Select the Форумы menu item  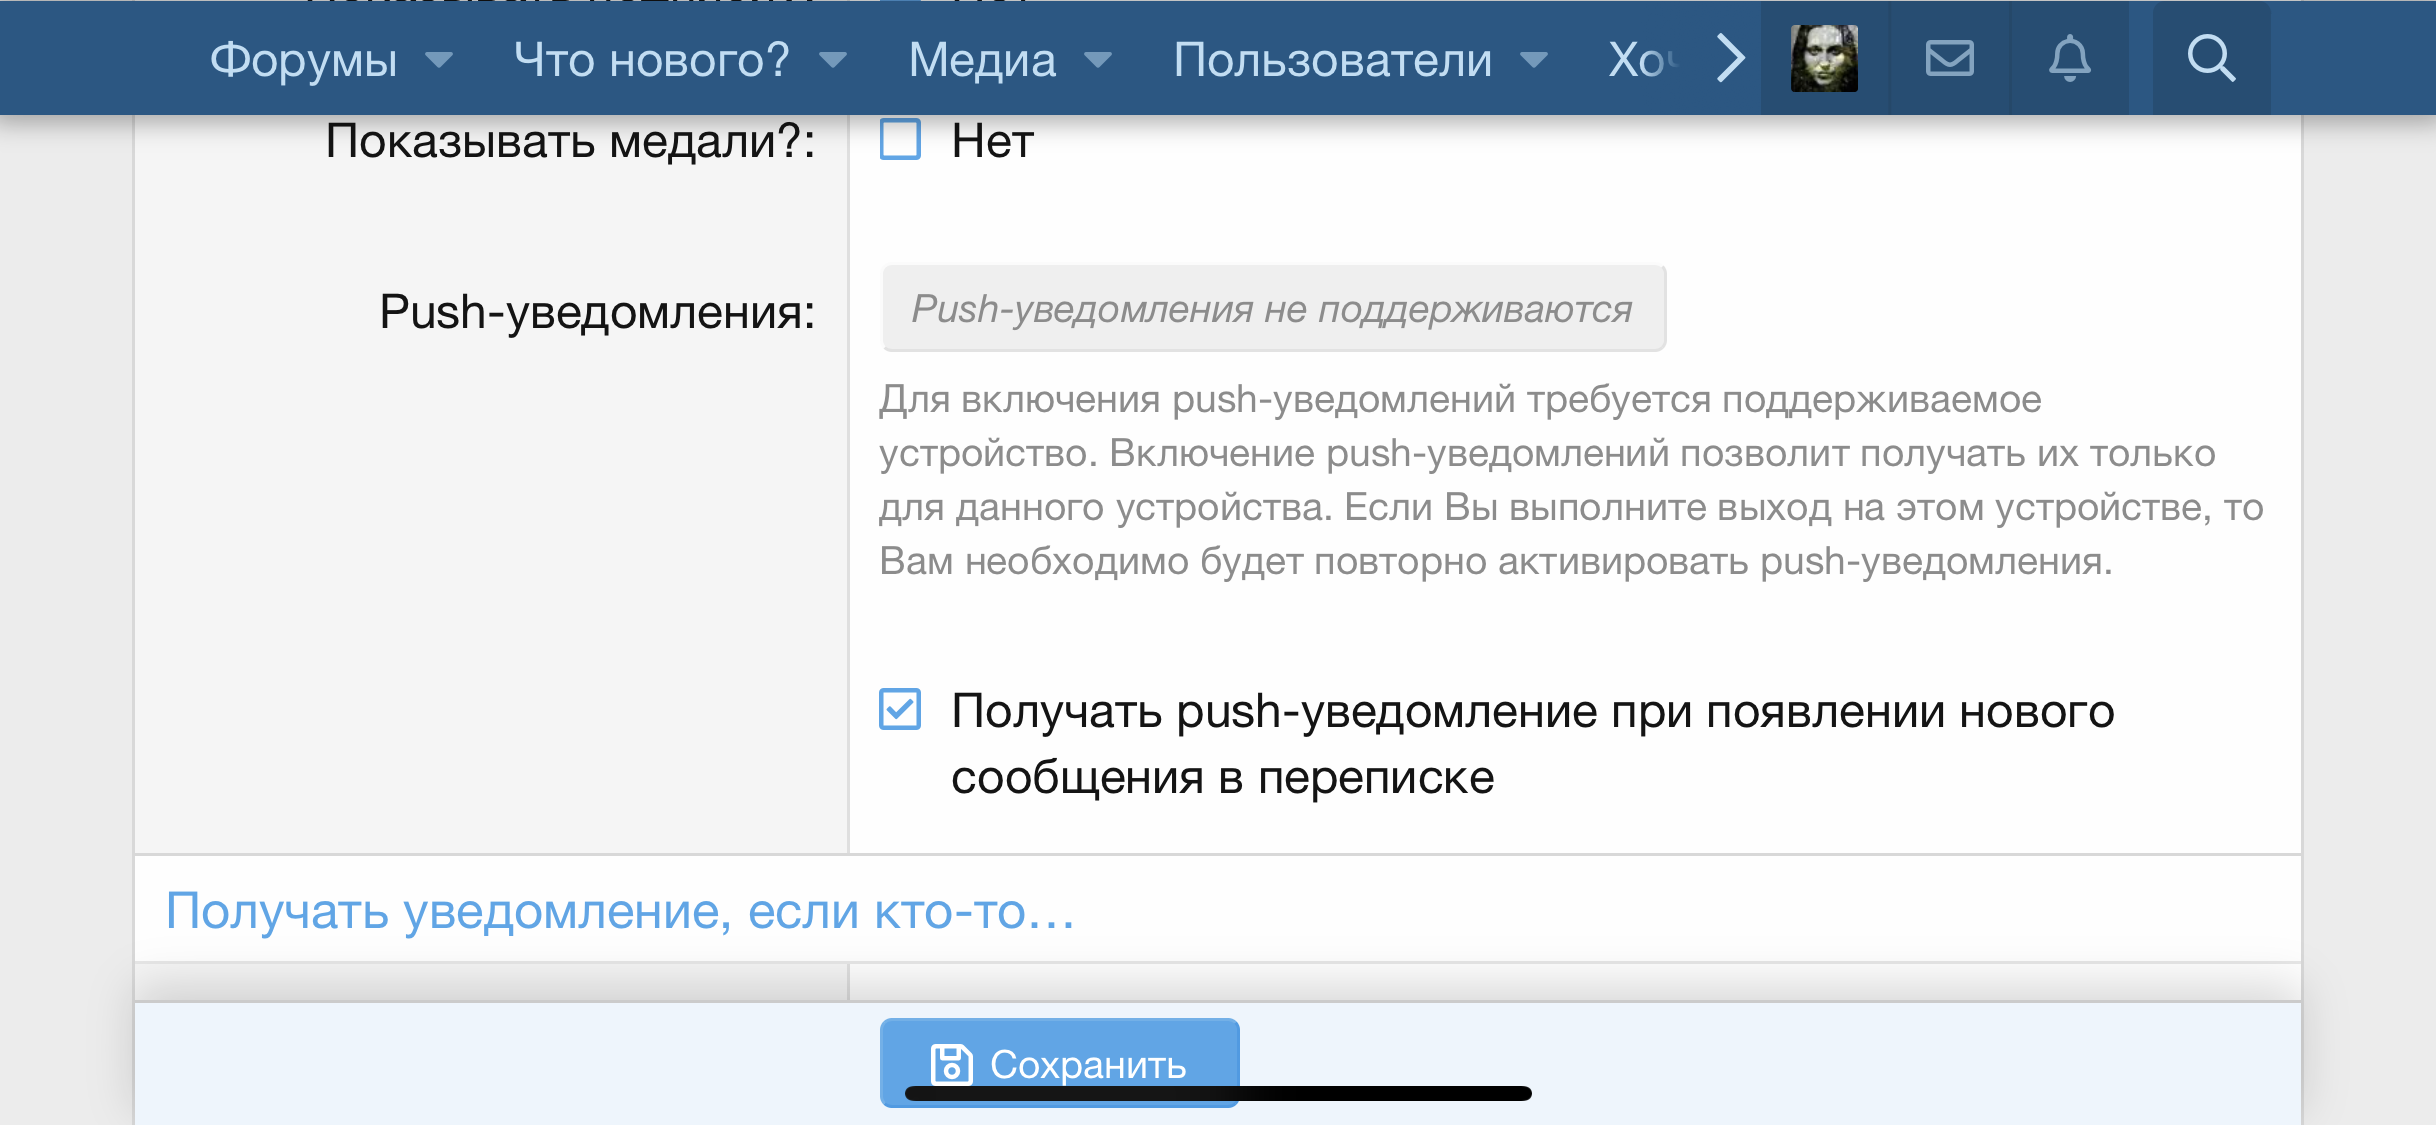click(303, 60)
